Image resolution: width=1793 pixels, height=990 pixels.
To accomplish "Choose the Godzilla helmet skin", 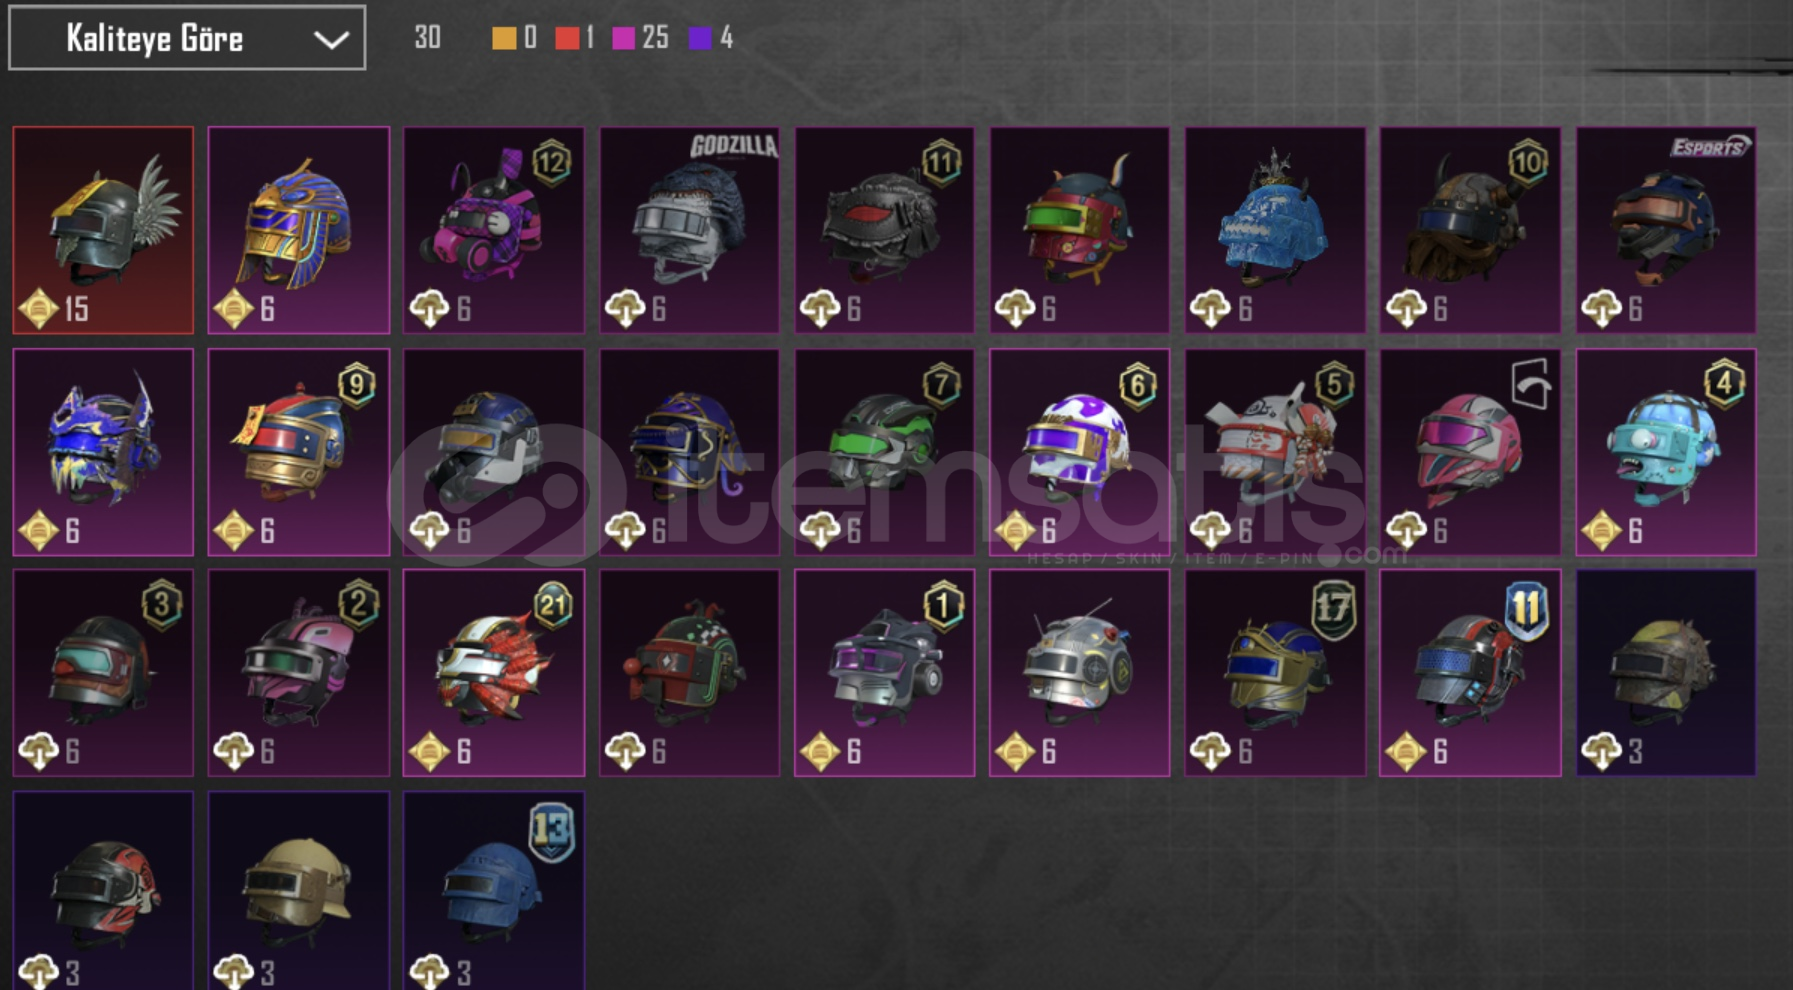I will point(689,230).
